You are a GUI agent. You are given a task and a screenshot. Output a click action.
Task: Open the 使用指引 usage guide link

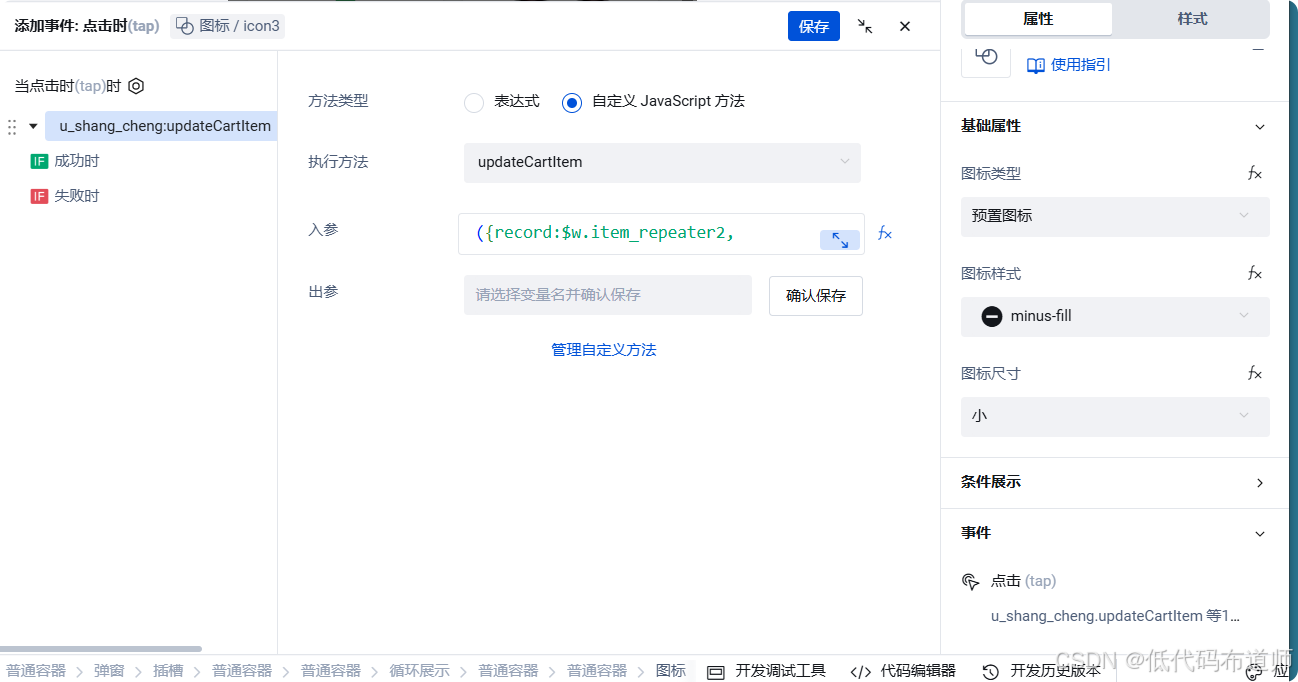(1081, 65)
